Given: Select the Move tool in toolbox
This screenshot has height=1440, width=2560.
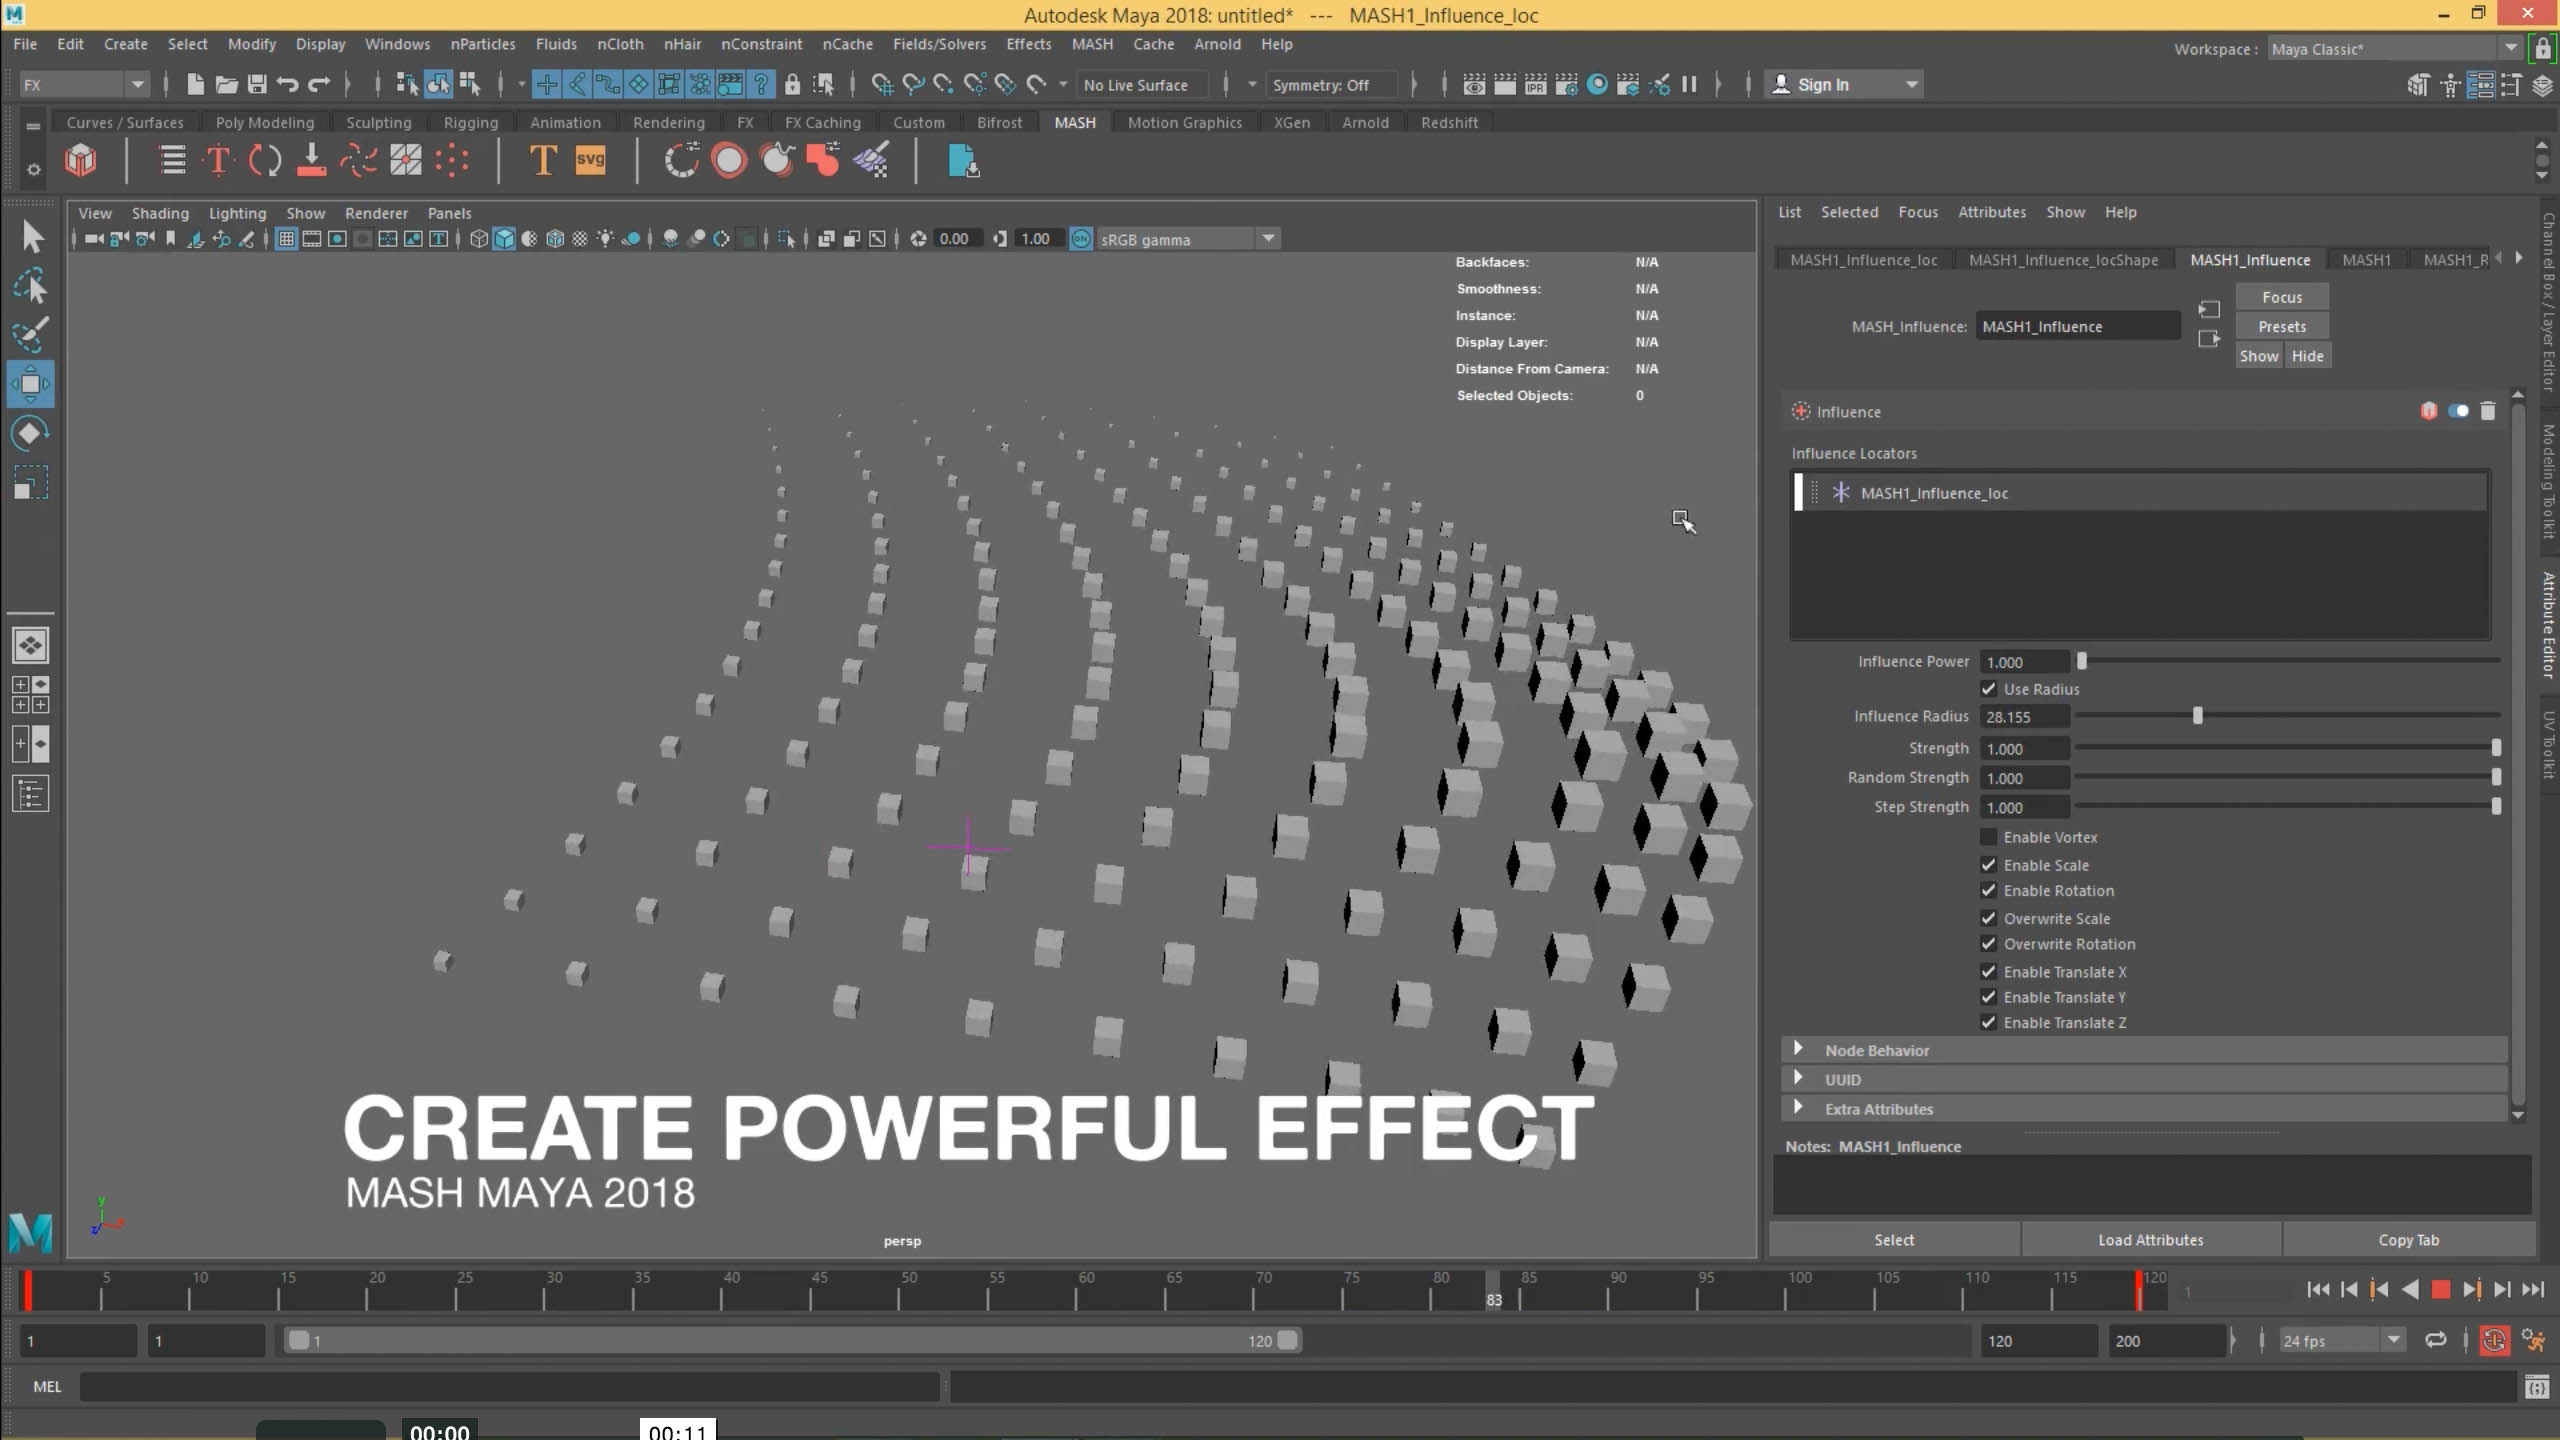Looking at the screenshot, I should [30, 384].
